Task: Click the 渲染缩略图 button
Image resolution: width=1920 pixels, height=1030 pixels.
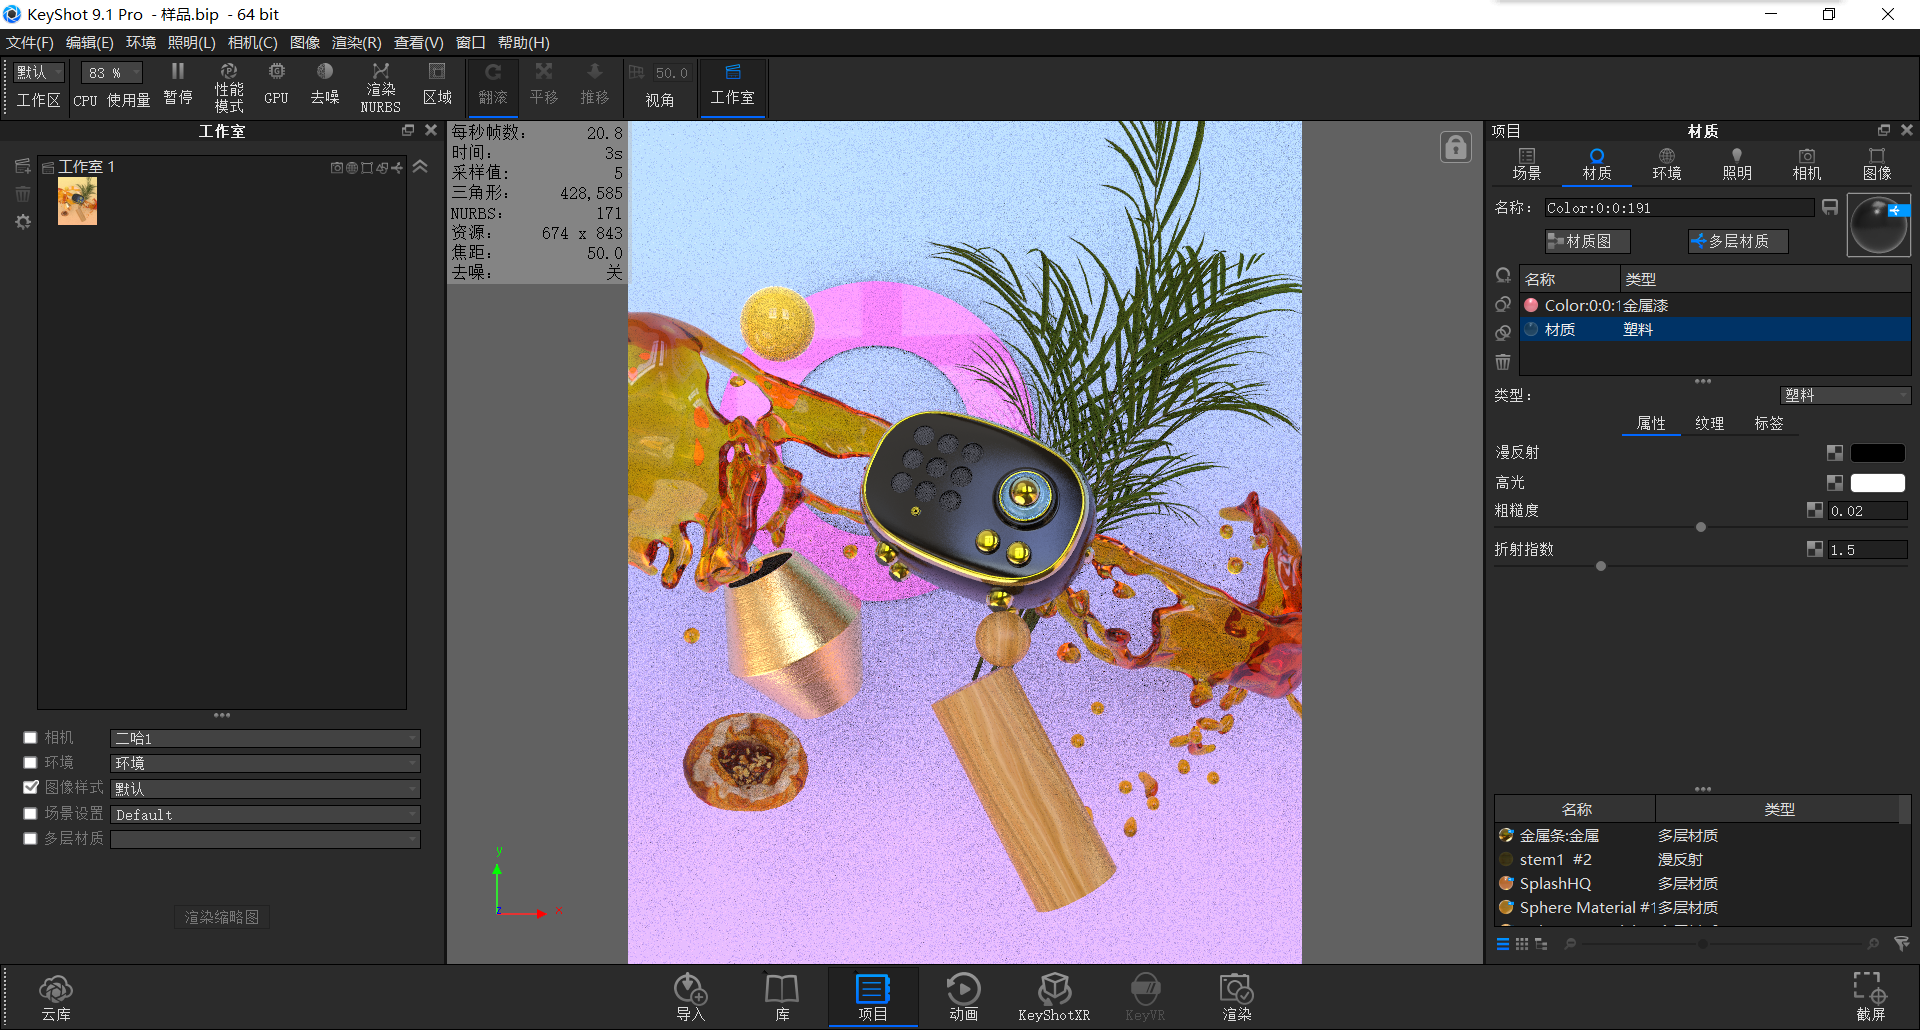Action: (221, 917)
